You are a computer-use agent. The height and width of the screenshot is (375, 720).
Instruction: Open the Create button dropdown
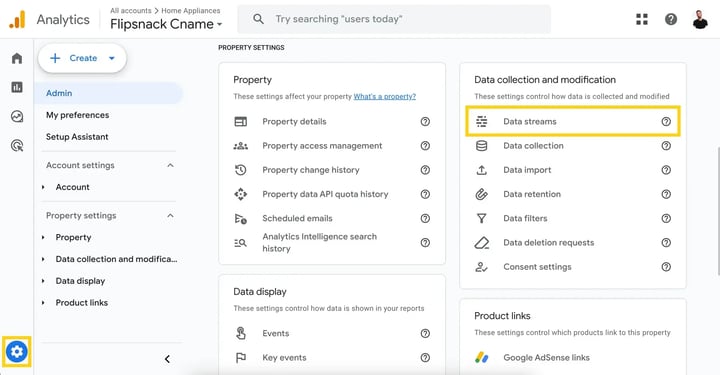point(112,58)
